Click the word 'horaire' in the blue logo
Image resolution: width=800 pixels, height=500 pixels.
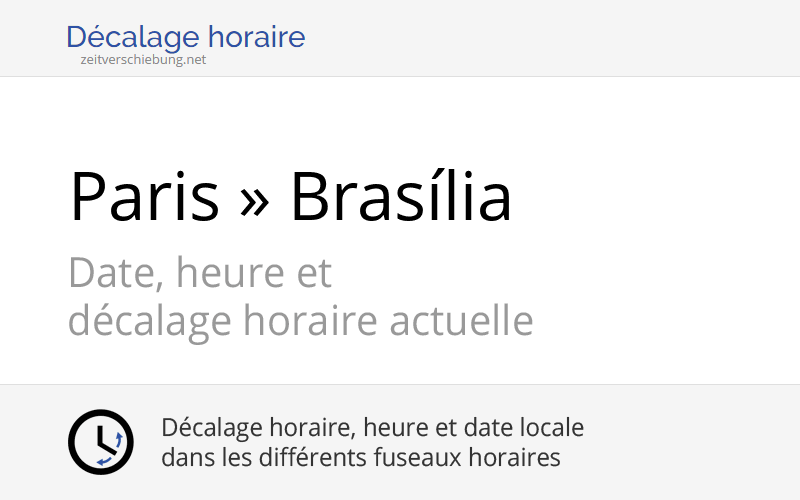[257, 38]
